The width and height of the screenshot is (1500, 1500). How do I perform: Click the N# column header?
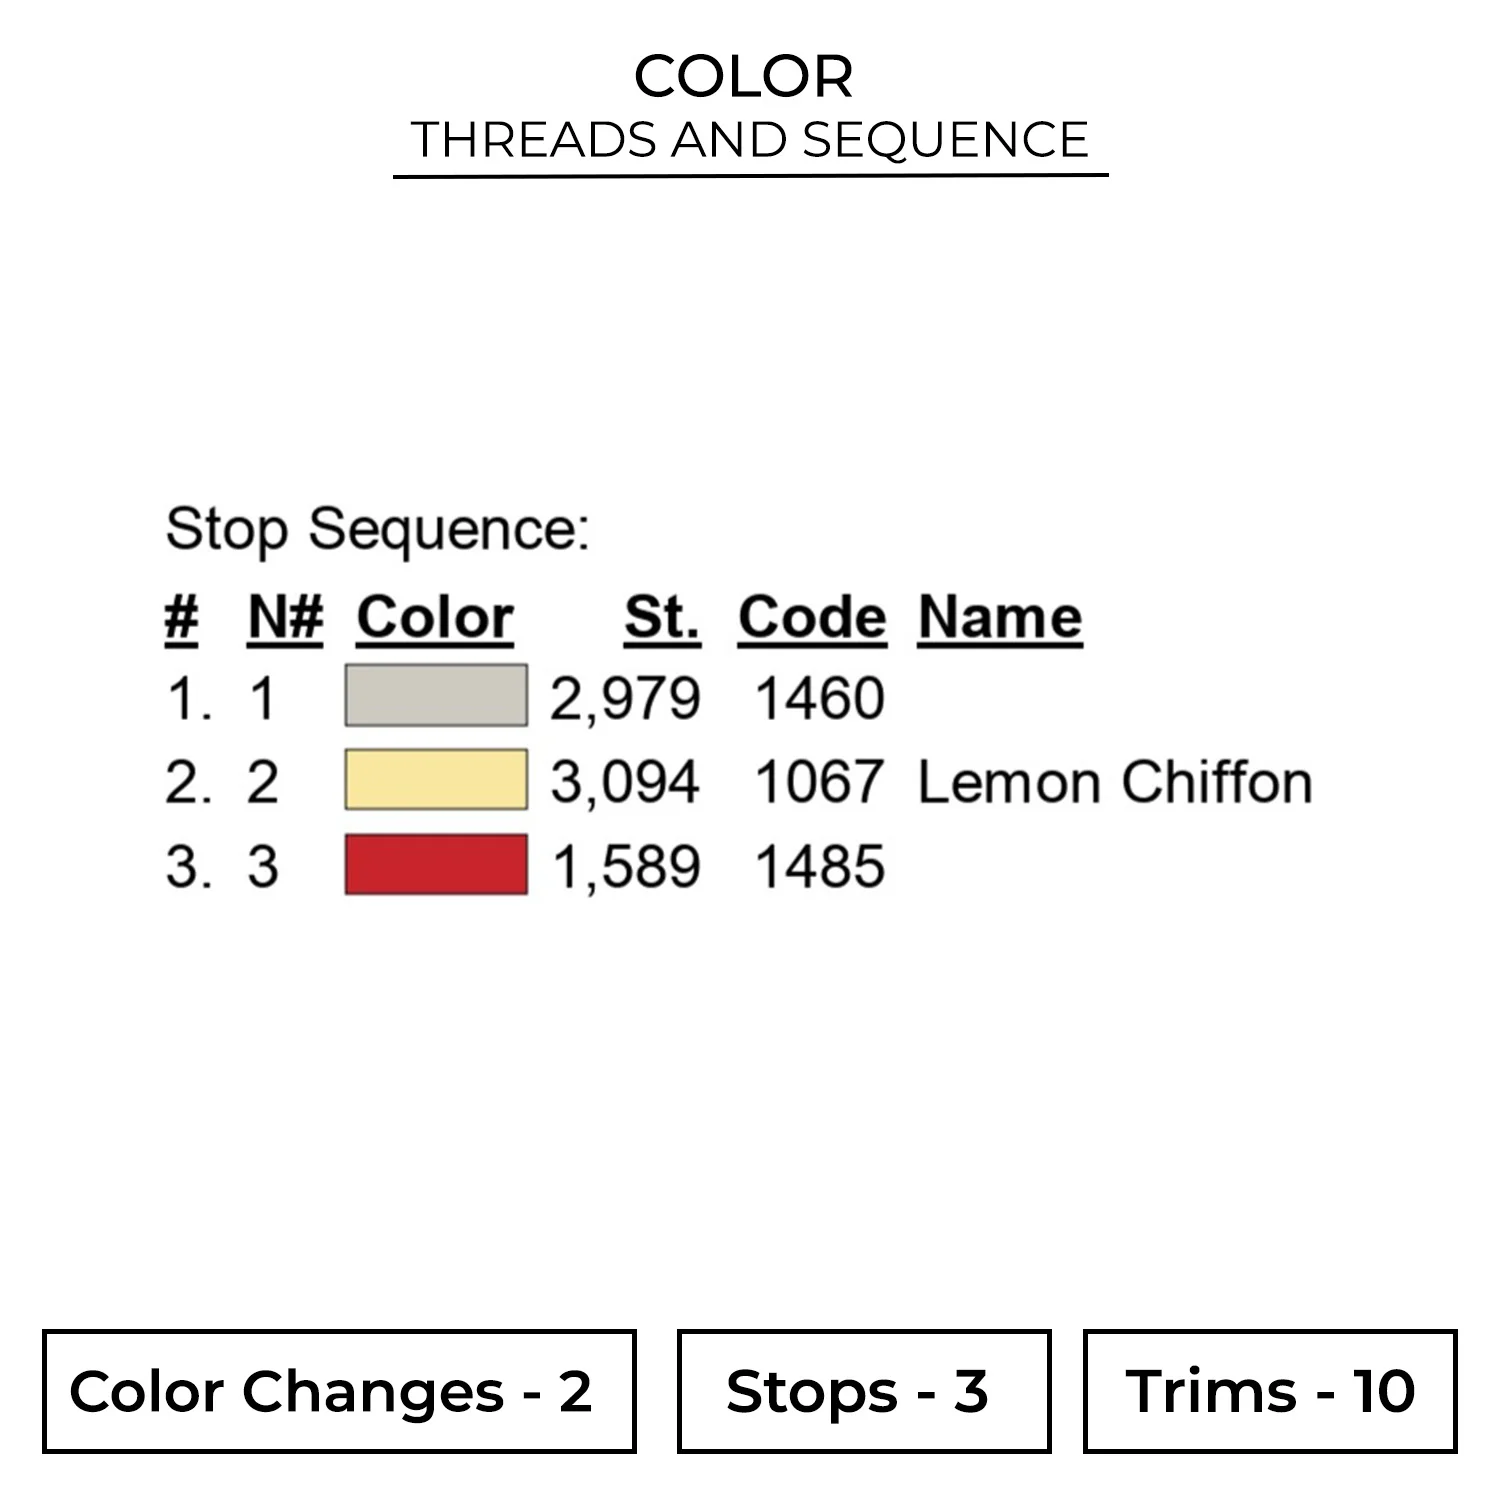[x=285, y=617]
